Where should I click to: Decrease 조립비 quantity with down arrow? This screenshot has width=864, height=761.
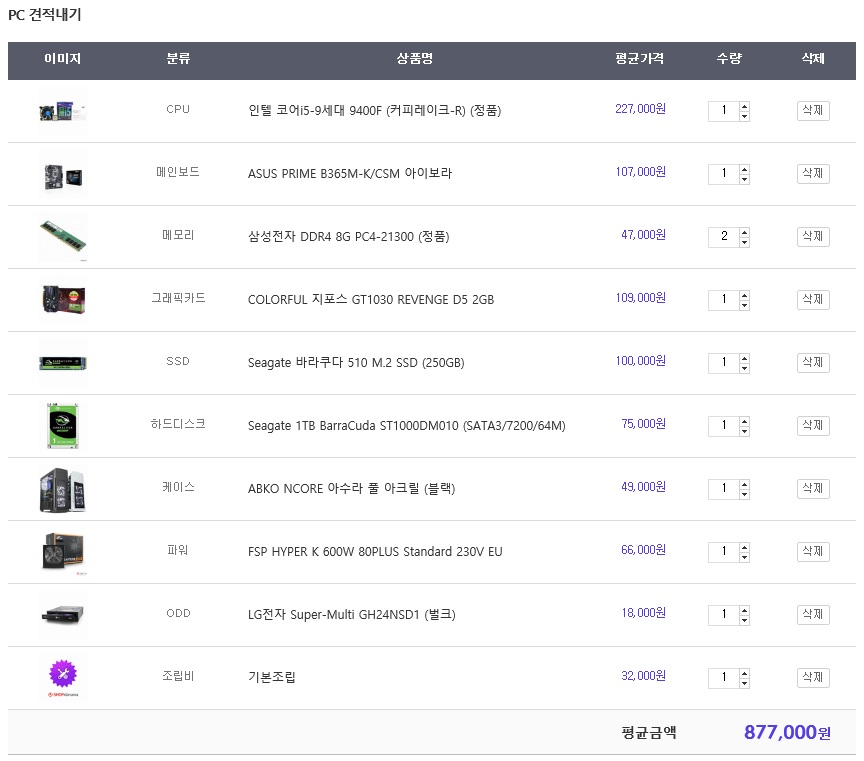(744, 683)
